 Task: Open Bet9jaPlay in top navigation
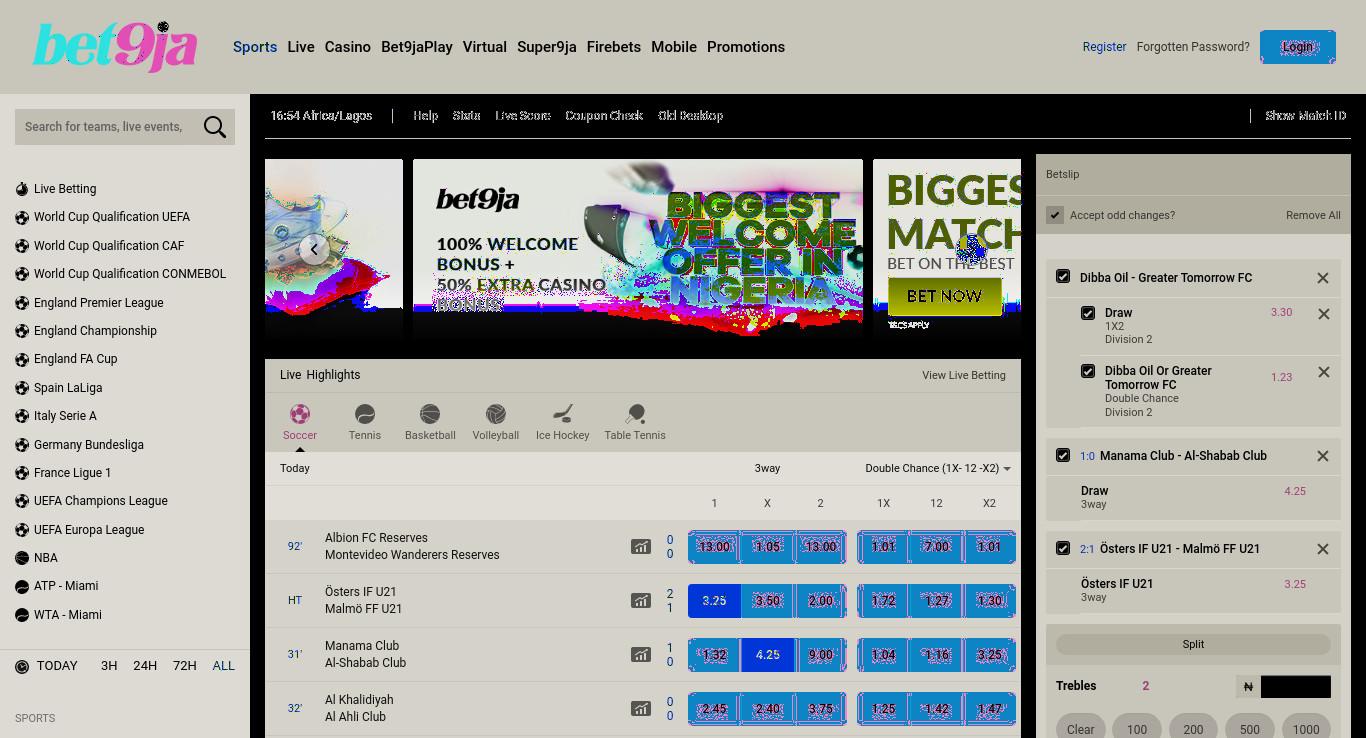pyautogui.click(x=417, y=47)
